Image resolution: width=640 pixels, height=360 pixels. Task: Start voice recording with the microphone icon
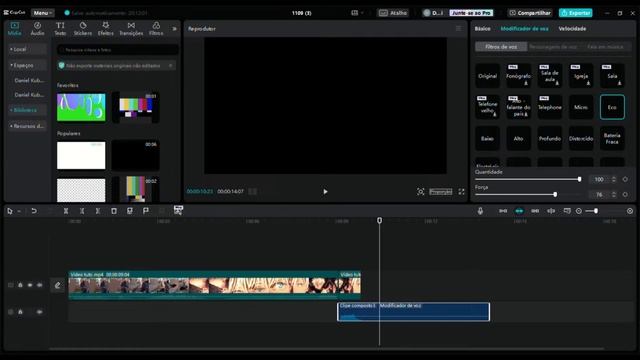coord(480,211)
